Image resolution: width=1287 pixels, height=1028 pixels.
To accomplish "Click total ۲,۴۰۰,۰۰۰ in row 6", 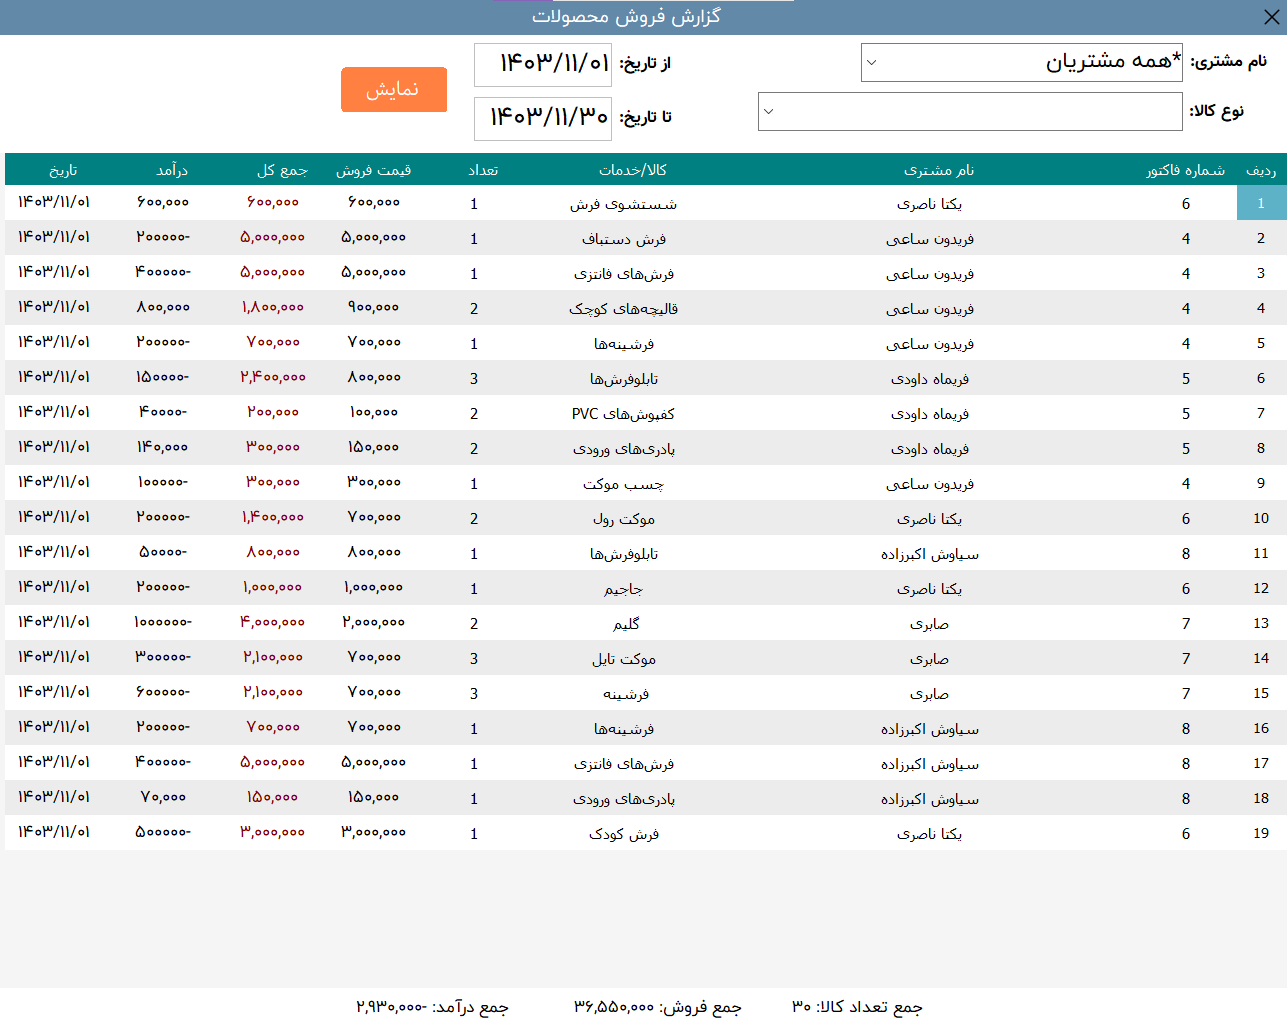I will (x=272, y=377).
